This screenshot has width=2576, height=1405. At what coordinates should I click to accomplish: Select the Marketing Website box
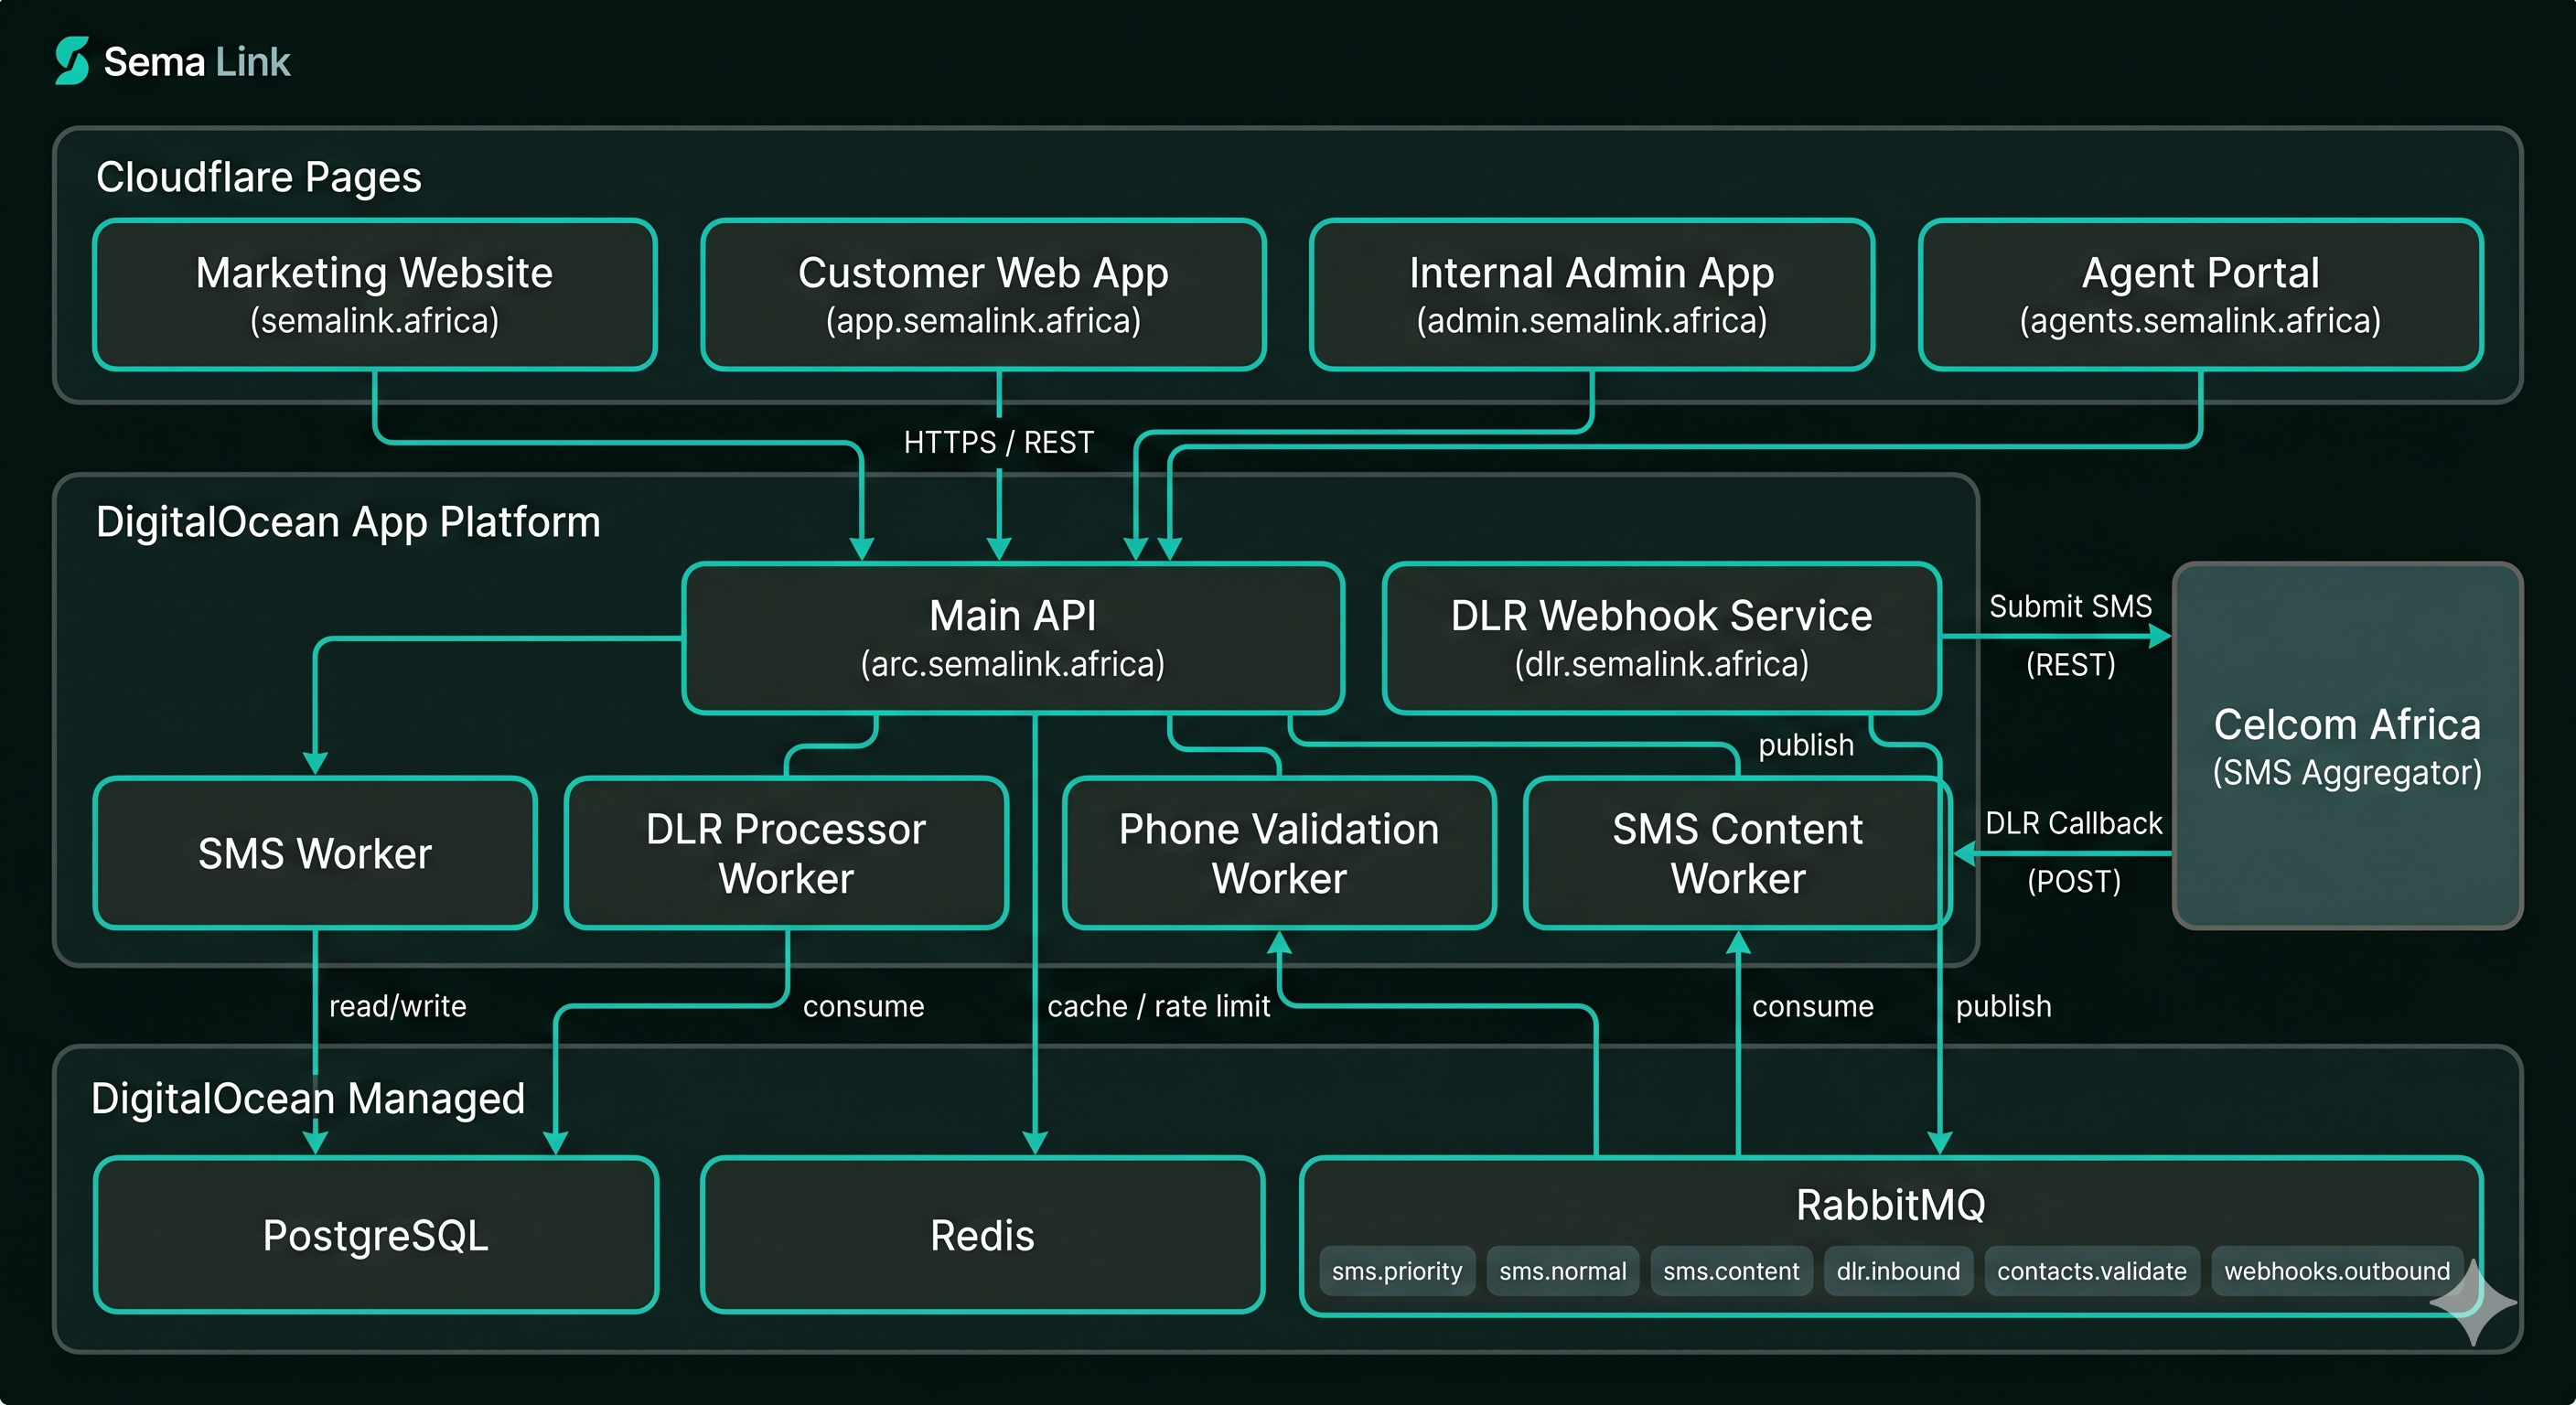click(x=375, y=295)
